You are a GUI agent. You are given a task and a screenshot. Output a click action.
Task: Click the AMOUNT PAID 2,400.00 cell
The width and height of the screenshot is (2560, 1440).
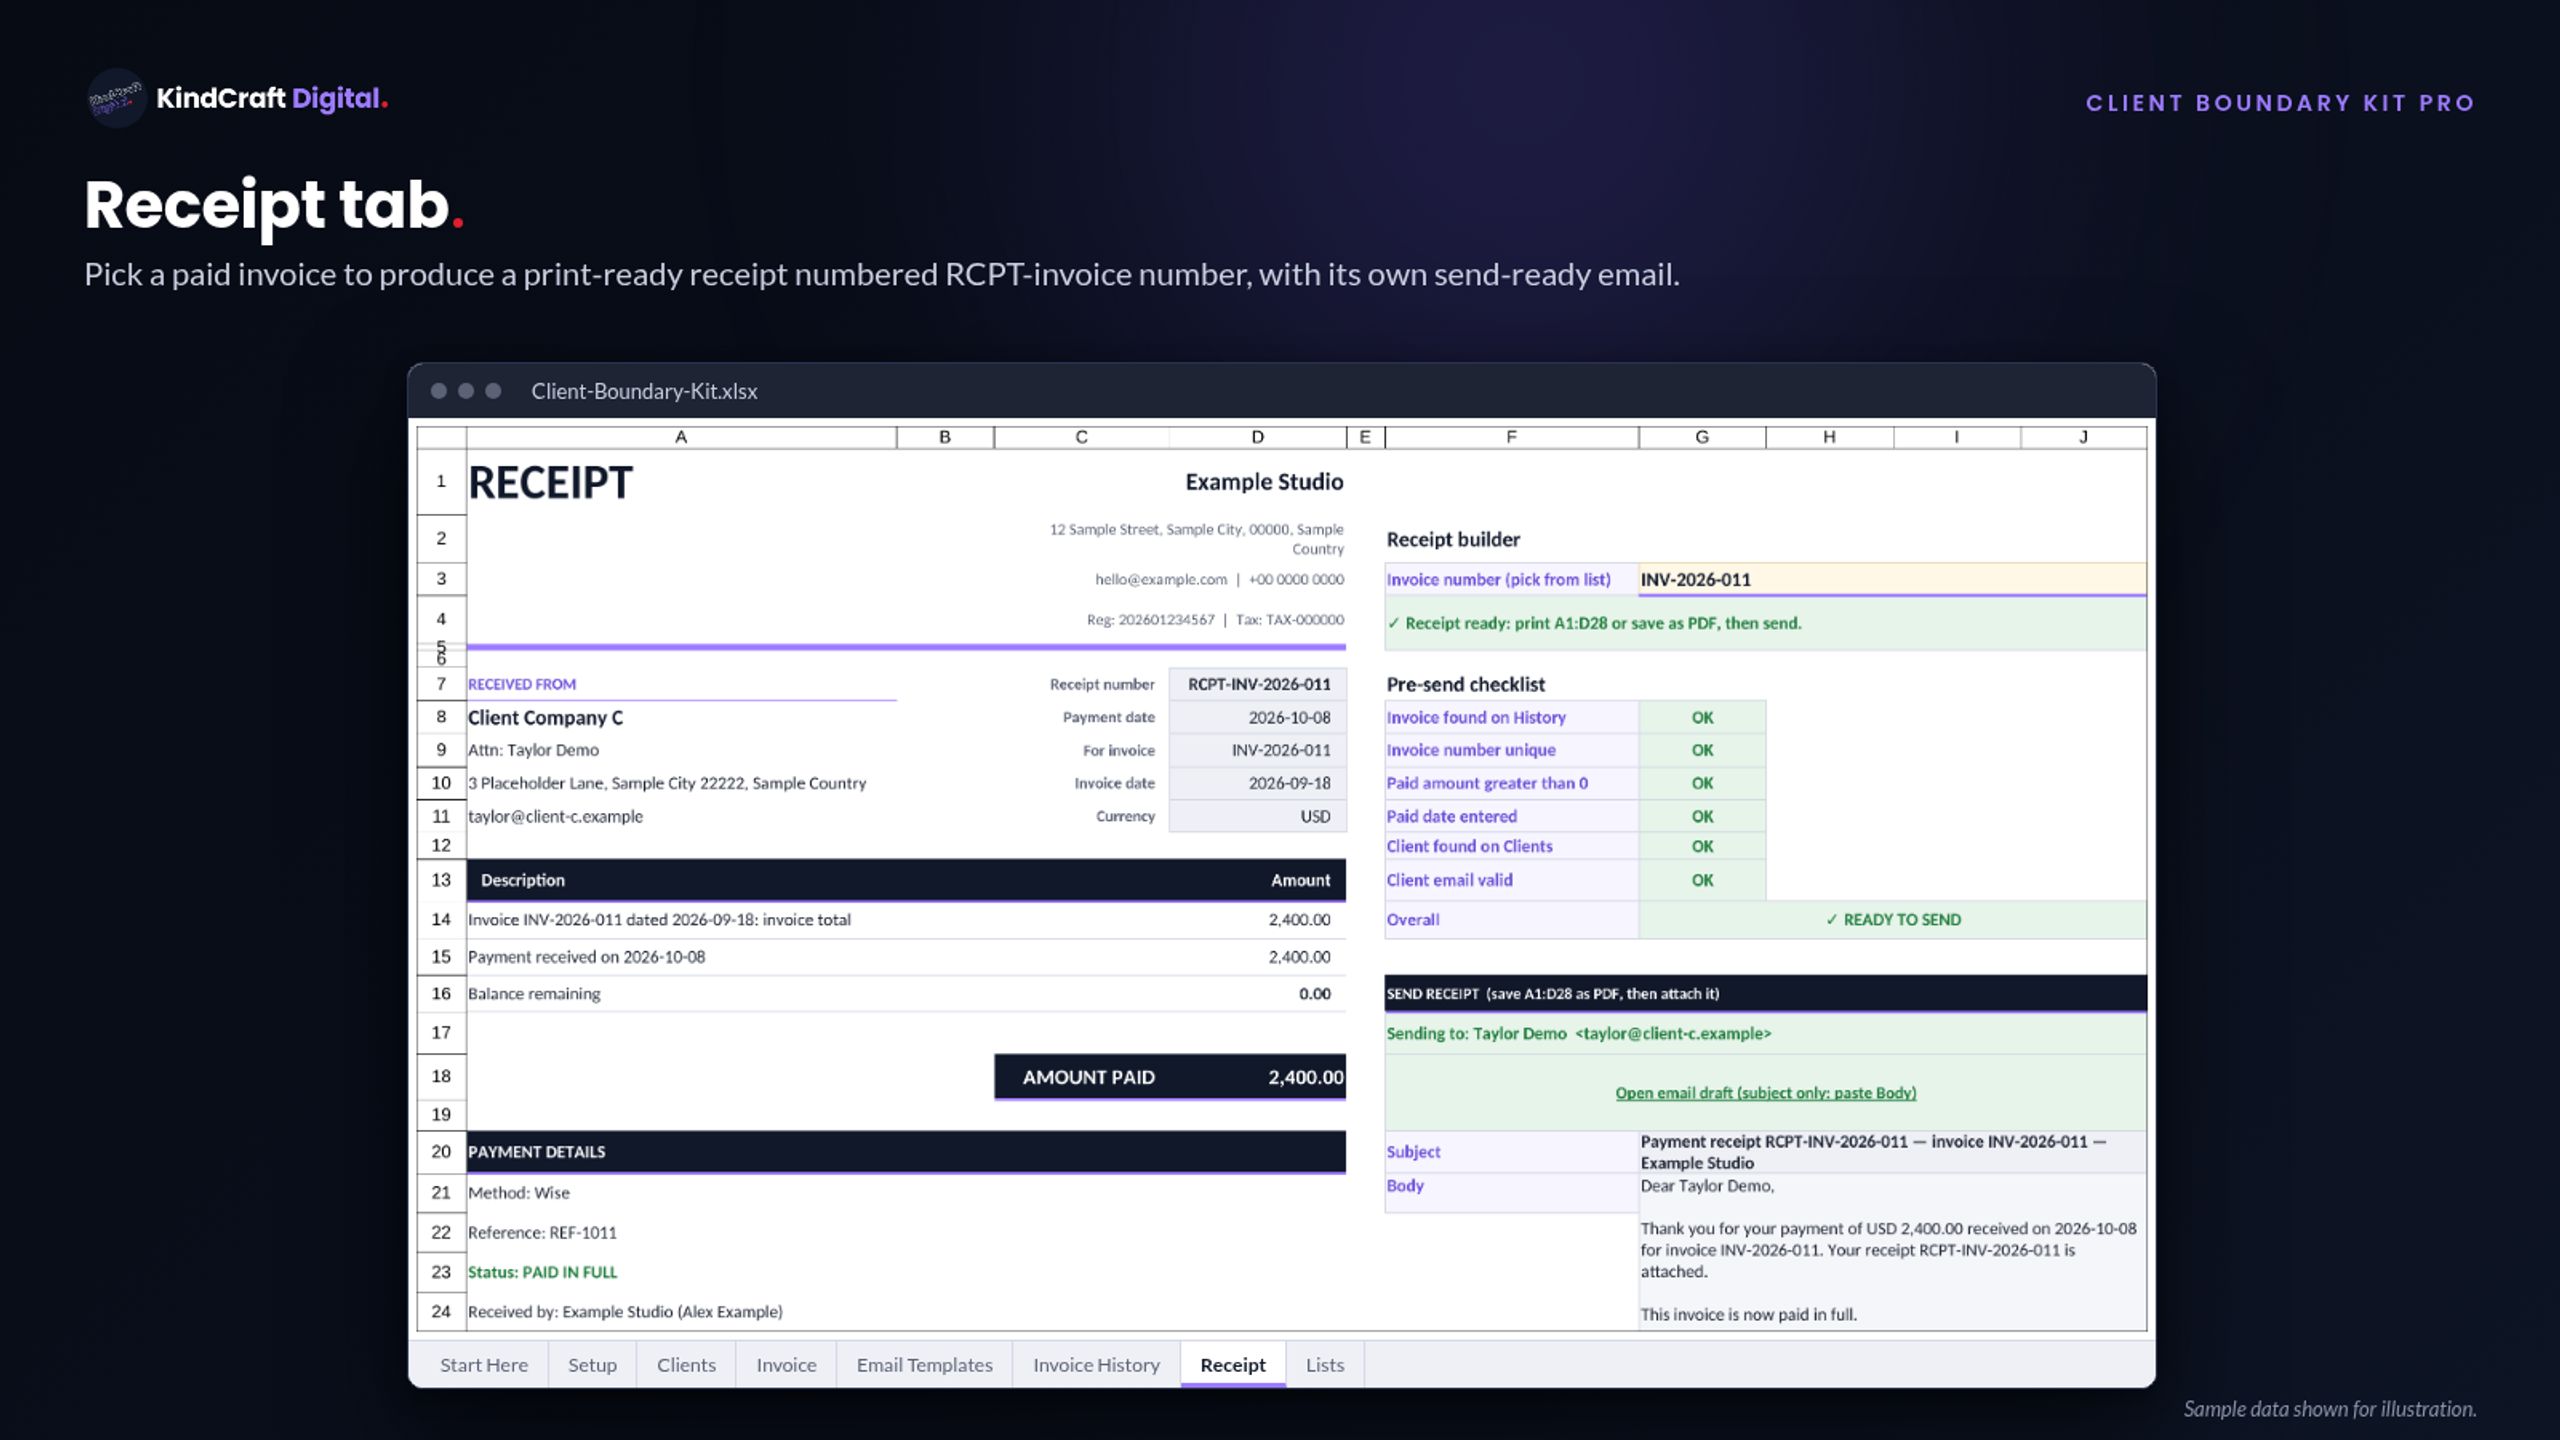1170,1077
